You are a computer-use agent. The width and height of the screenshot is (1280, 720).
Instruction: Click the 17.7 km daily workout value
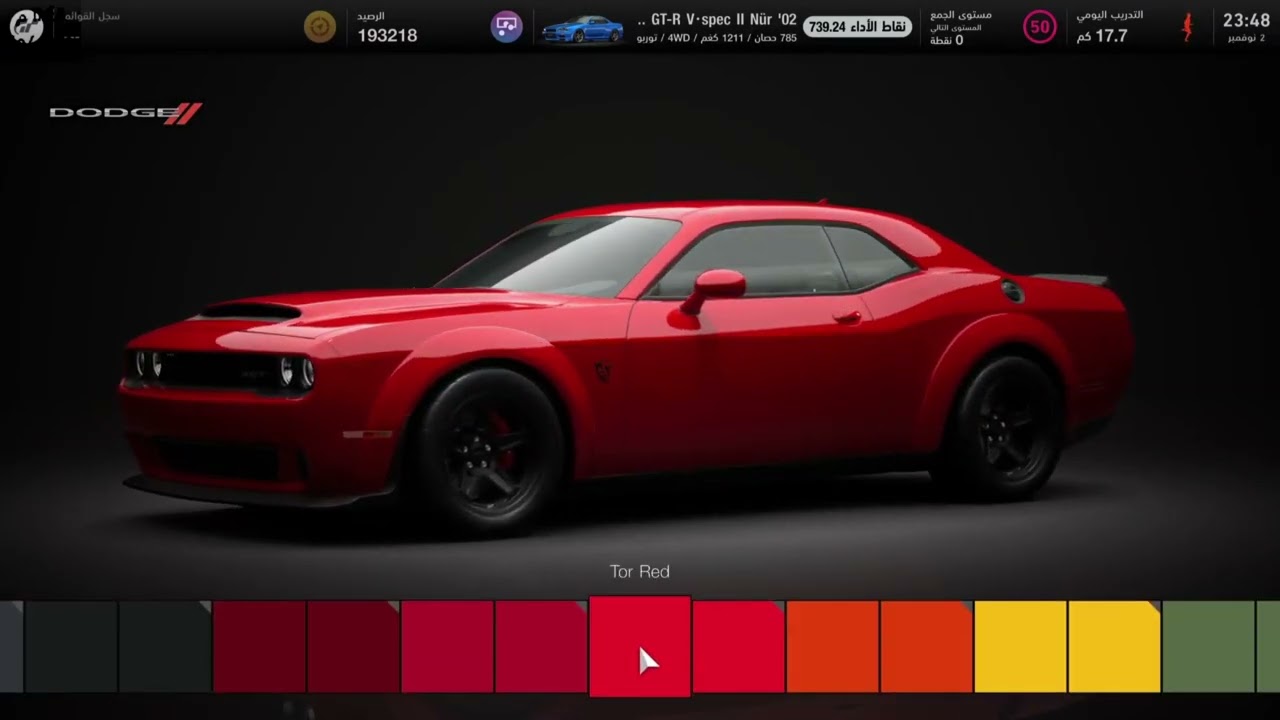[1102, 36]
